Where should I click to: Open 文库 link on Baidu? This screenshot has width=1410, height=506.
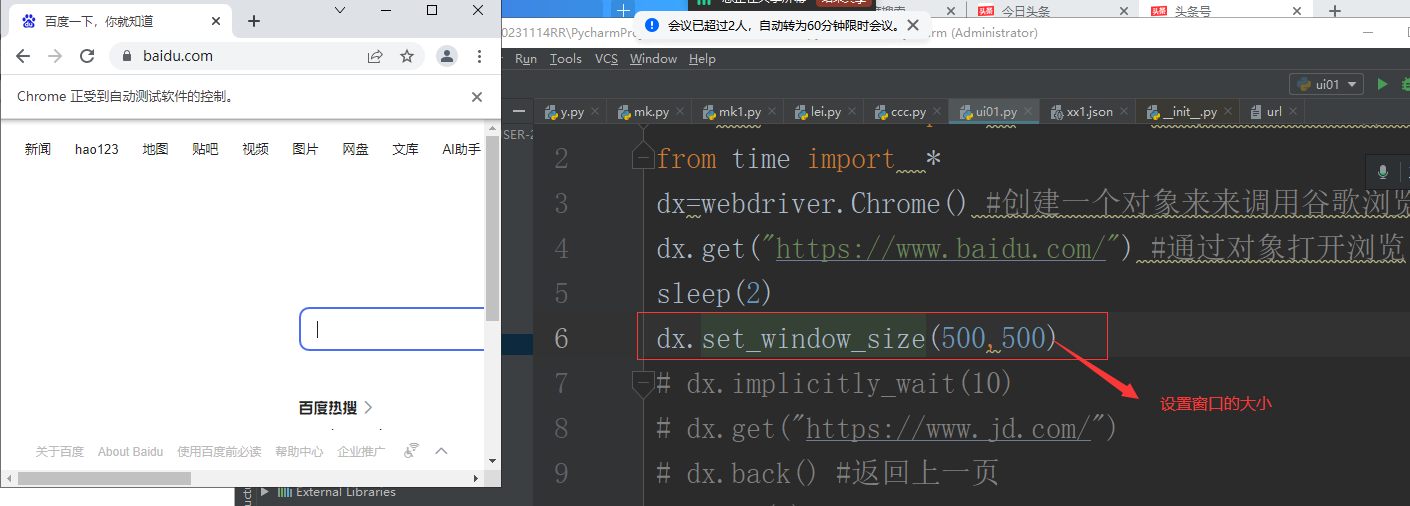pyautogui.click(x=405, y=149)
